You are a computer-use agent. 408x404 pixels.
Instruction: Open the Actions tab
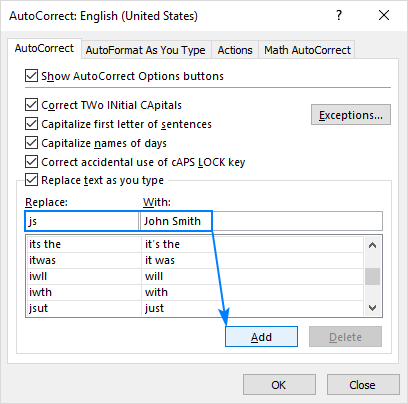235,50
